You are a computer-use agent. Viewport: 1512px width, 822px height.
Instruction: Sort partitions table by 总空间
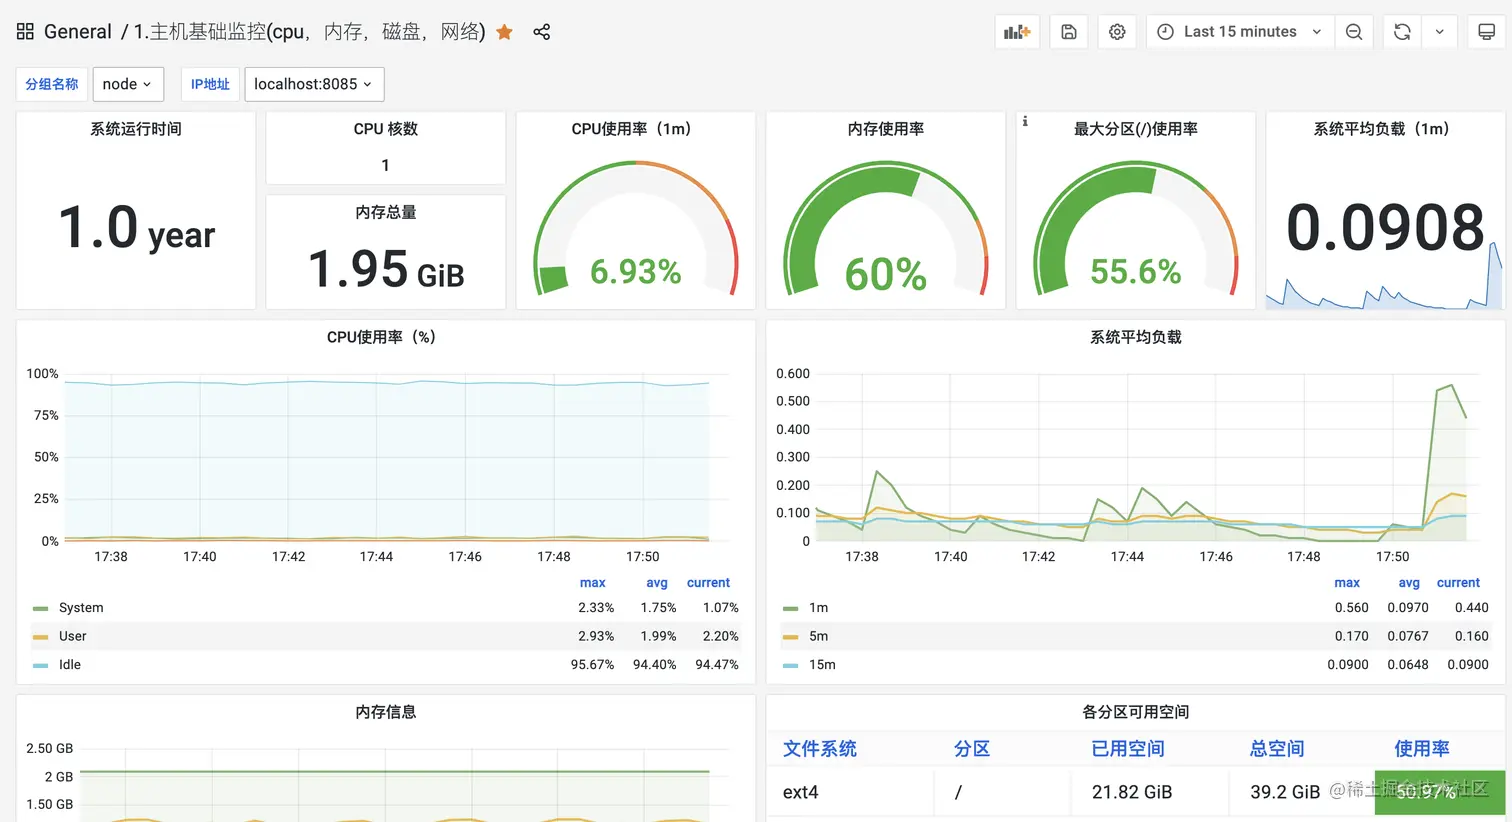pos(1277,749)
